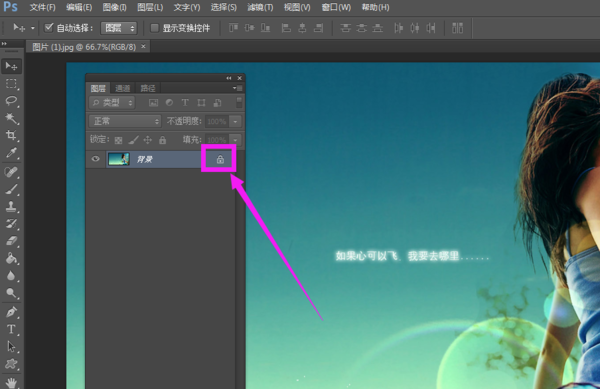Switch to 通道 tab
Image resolution: width=600 pixels, height=389 pixels.
(123, 88)
